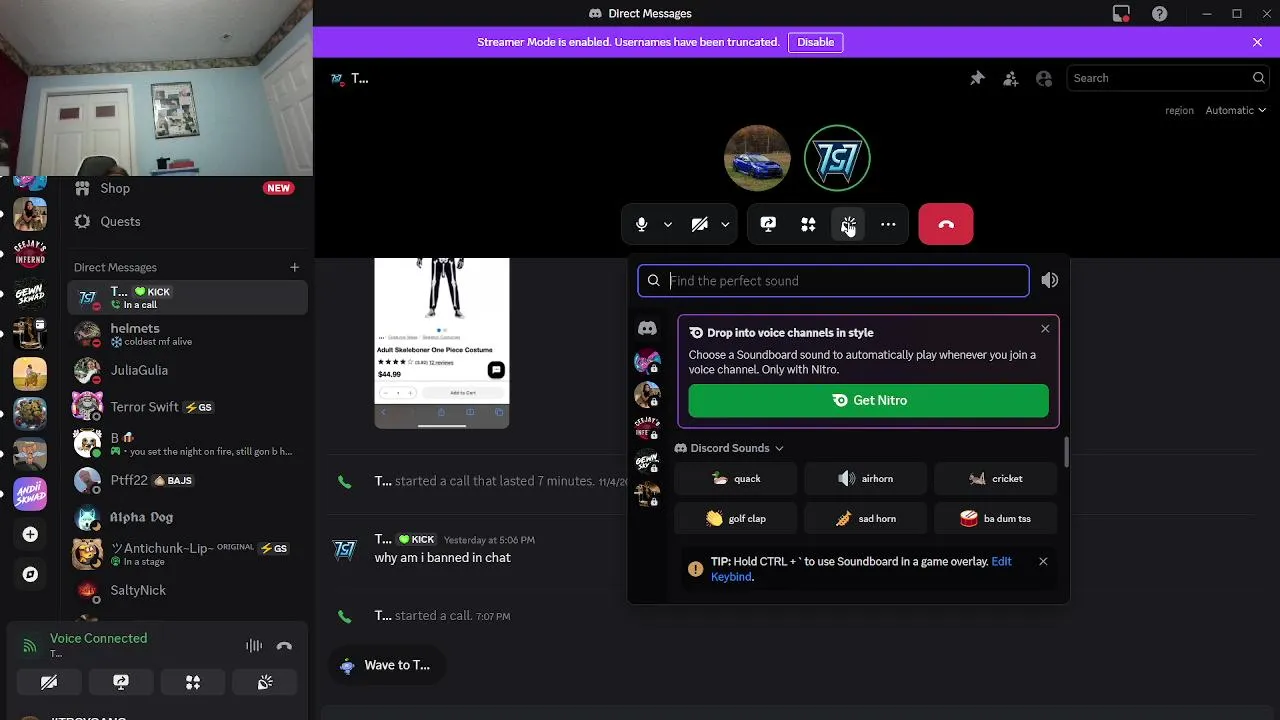Viewport: 1280px width, 720px height.
Task: Turn on camera in call controls
Action: [699, 225]
